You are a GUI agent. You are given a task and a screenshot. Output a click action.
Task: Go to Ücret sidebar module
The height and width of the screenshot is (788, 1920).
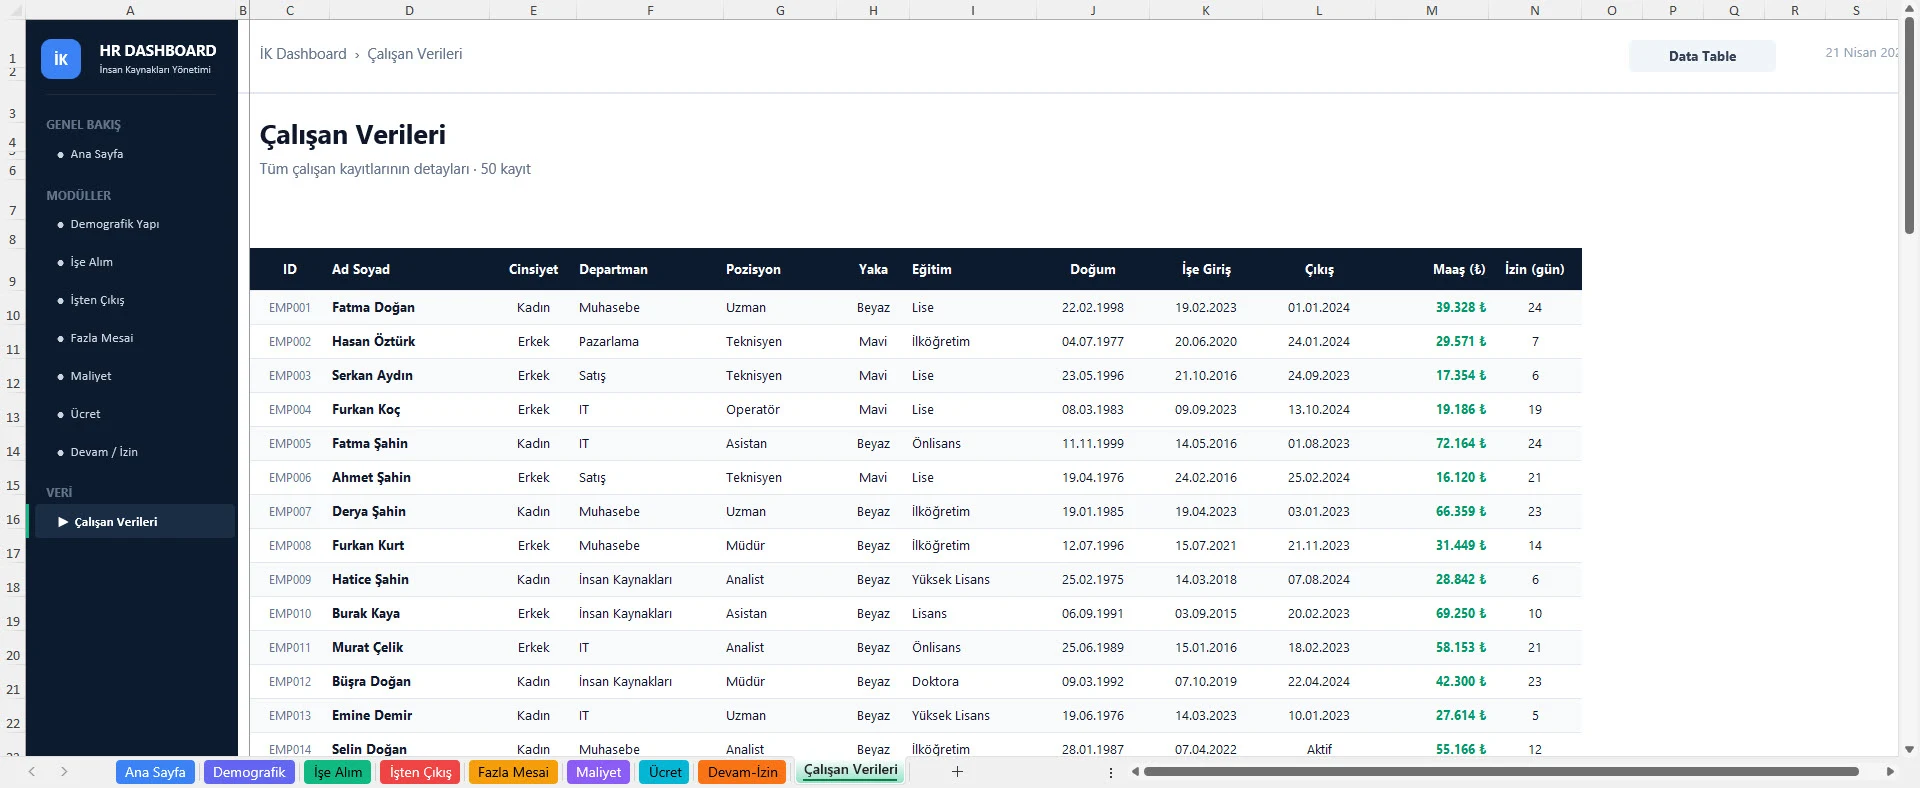(85, 414)
